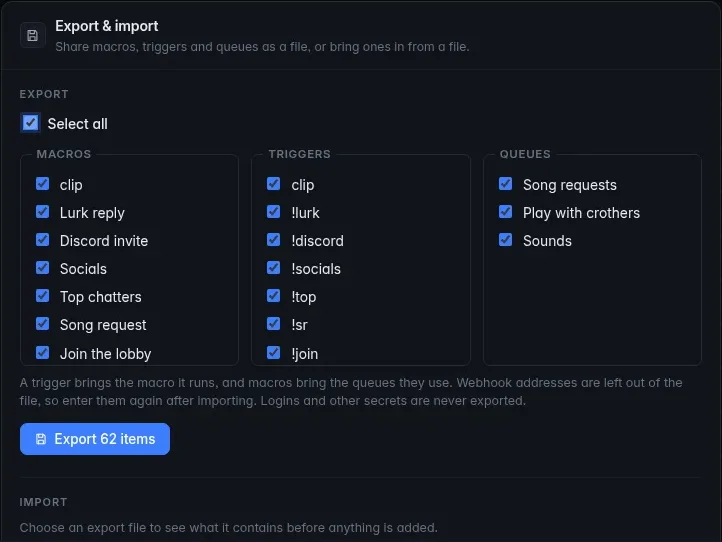Click the Export & import heading
The height and width of the screenshot is (542, 722).
[x=107, y=26]
